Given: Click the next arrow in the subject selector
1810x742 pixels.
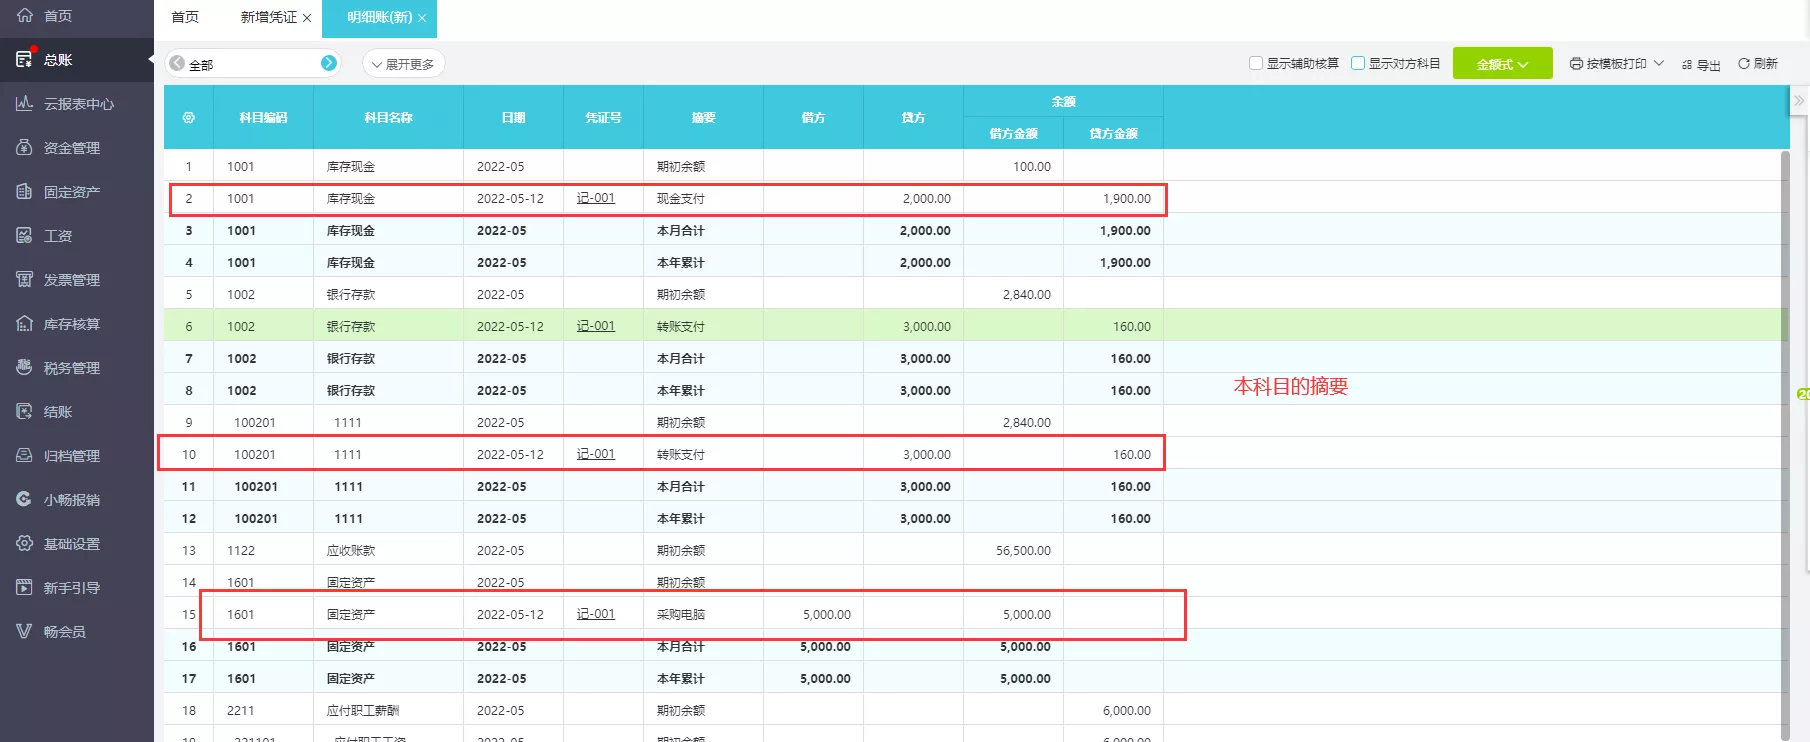Looking at the screenshot, I should (x=329, y=63).
